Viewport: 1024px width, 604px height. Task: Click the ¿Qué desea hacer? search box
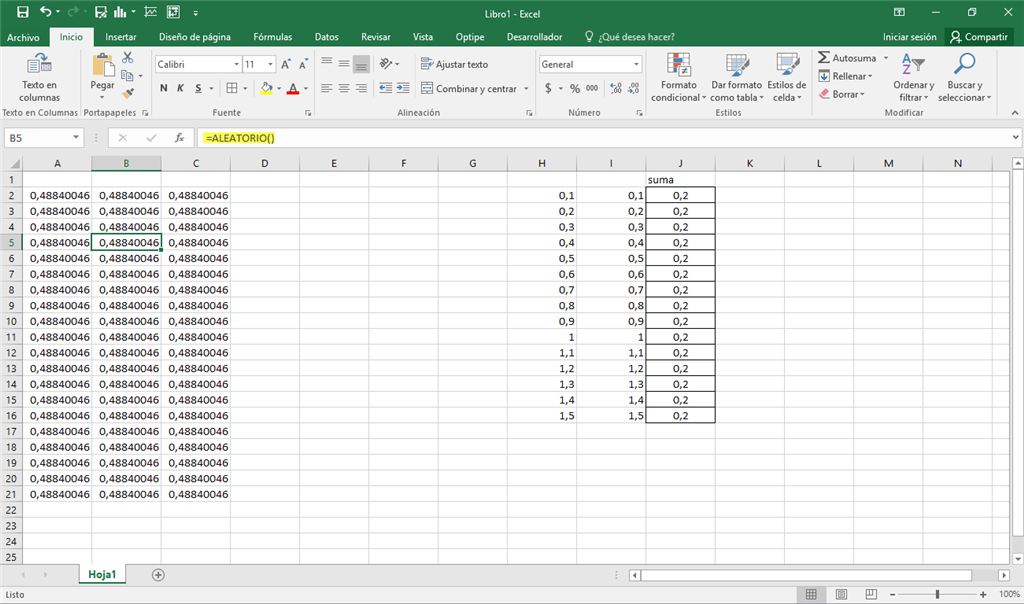click(x=630, y=37)
